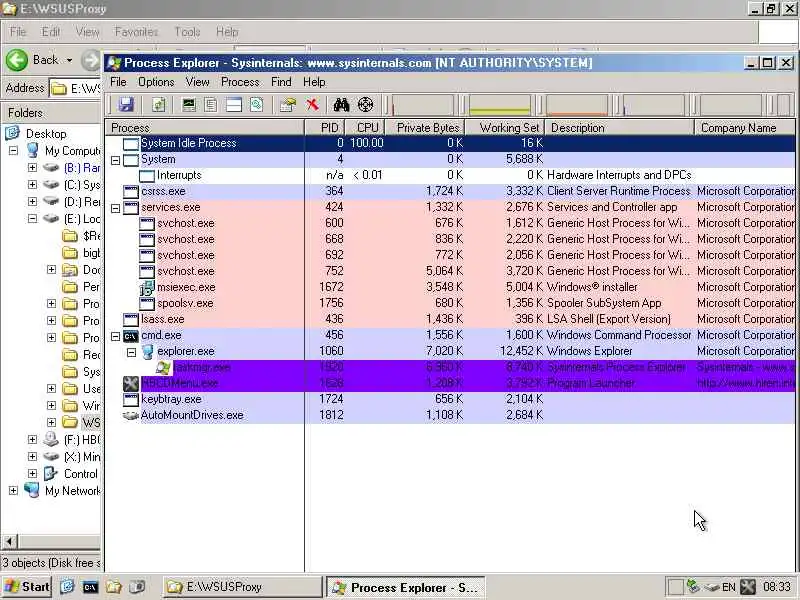Select the System Idle Process row
Screen dimensions: 800x600
(450, 143)
